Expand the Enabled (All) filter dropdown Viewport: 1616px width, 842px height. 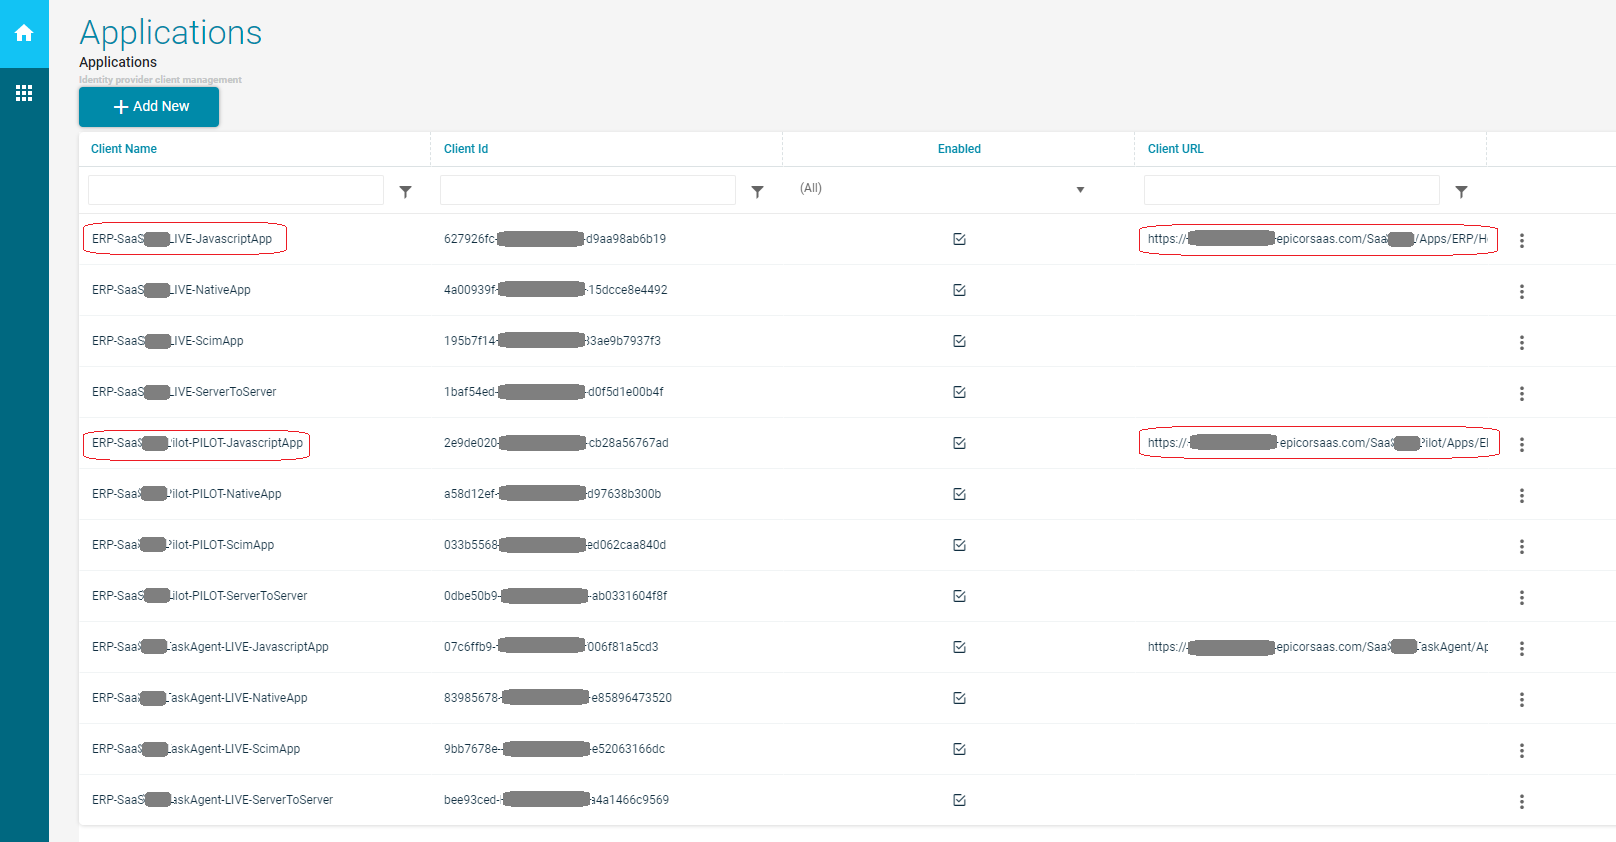(1080, 189)
